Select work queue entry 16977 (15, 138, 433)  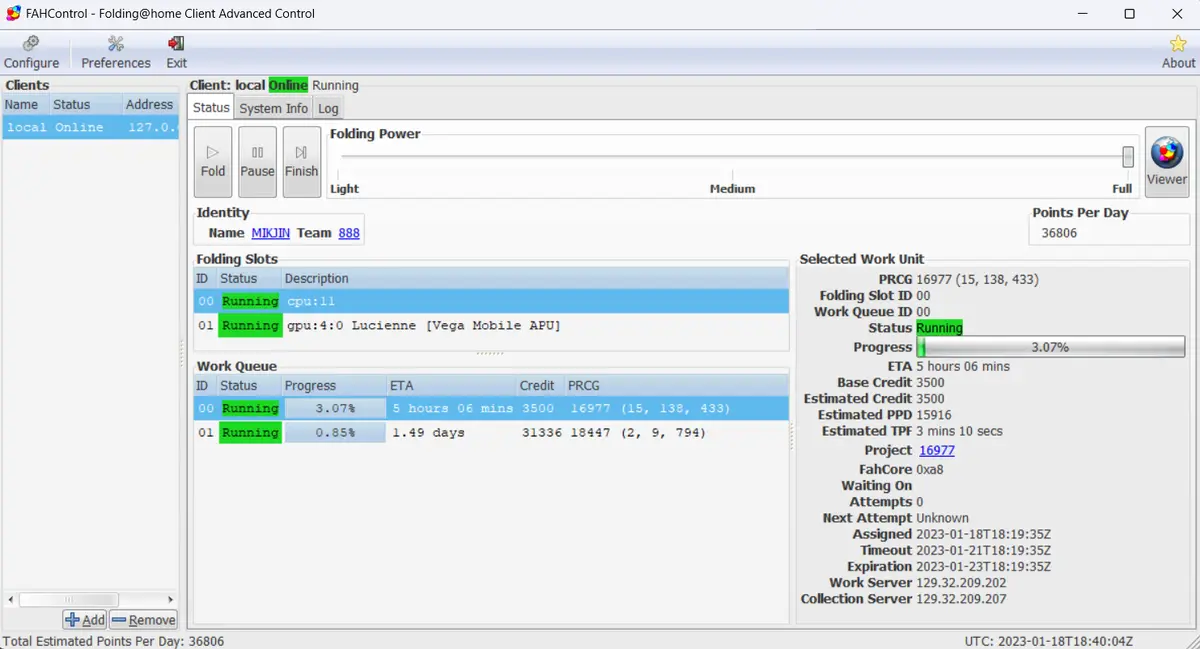[x=491, y=408]
